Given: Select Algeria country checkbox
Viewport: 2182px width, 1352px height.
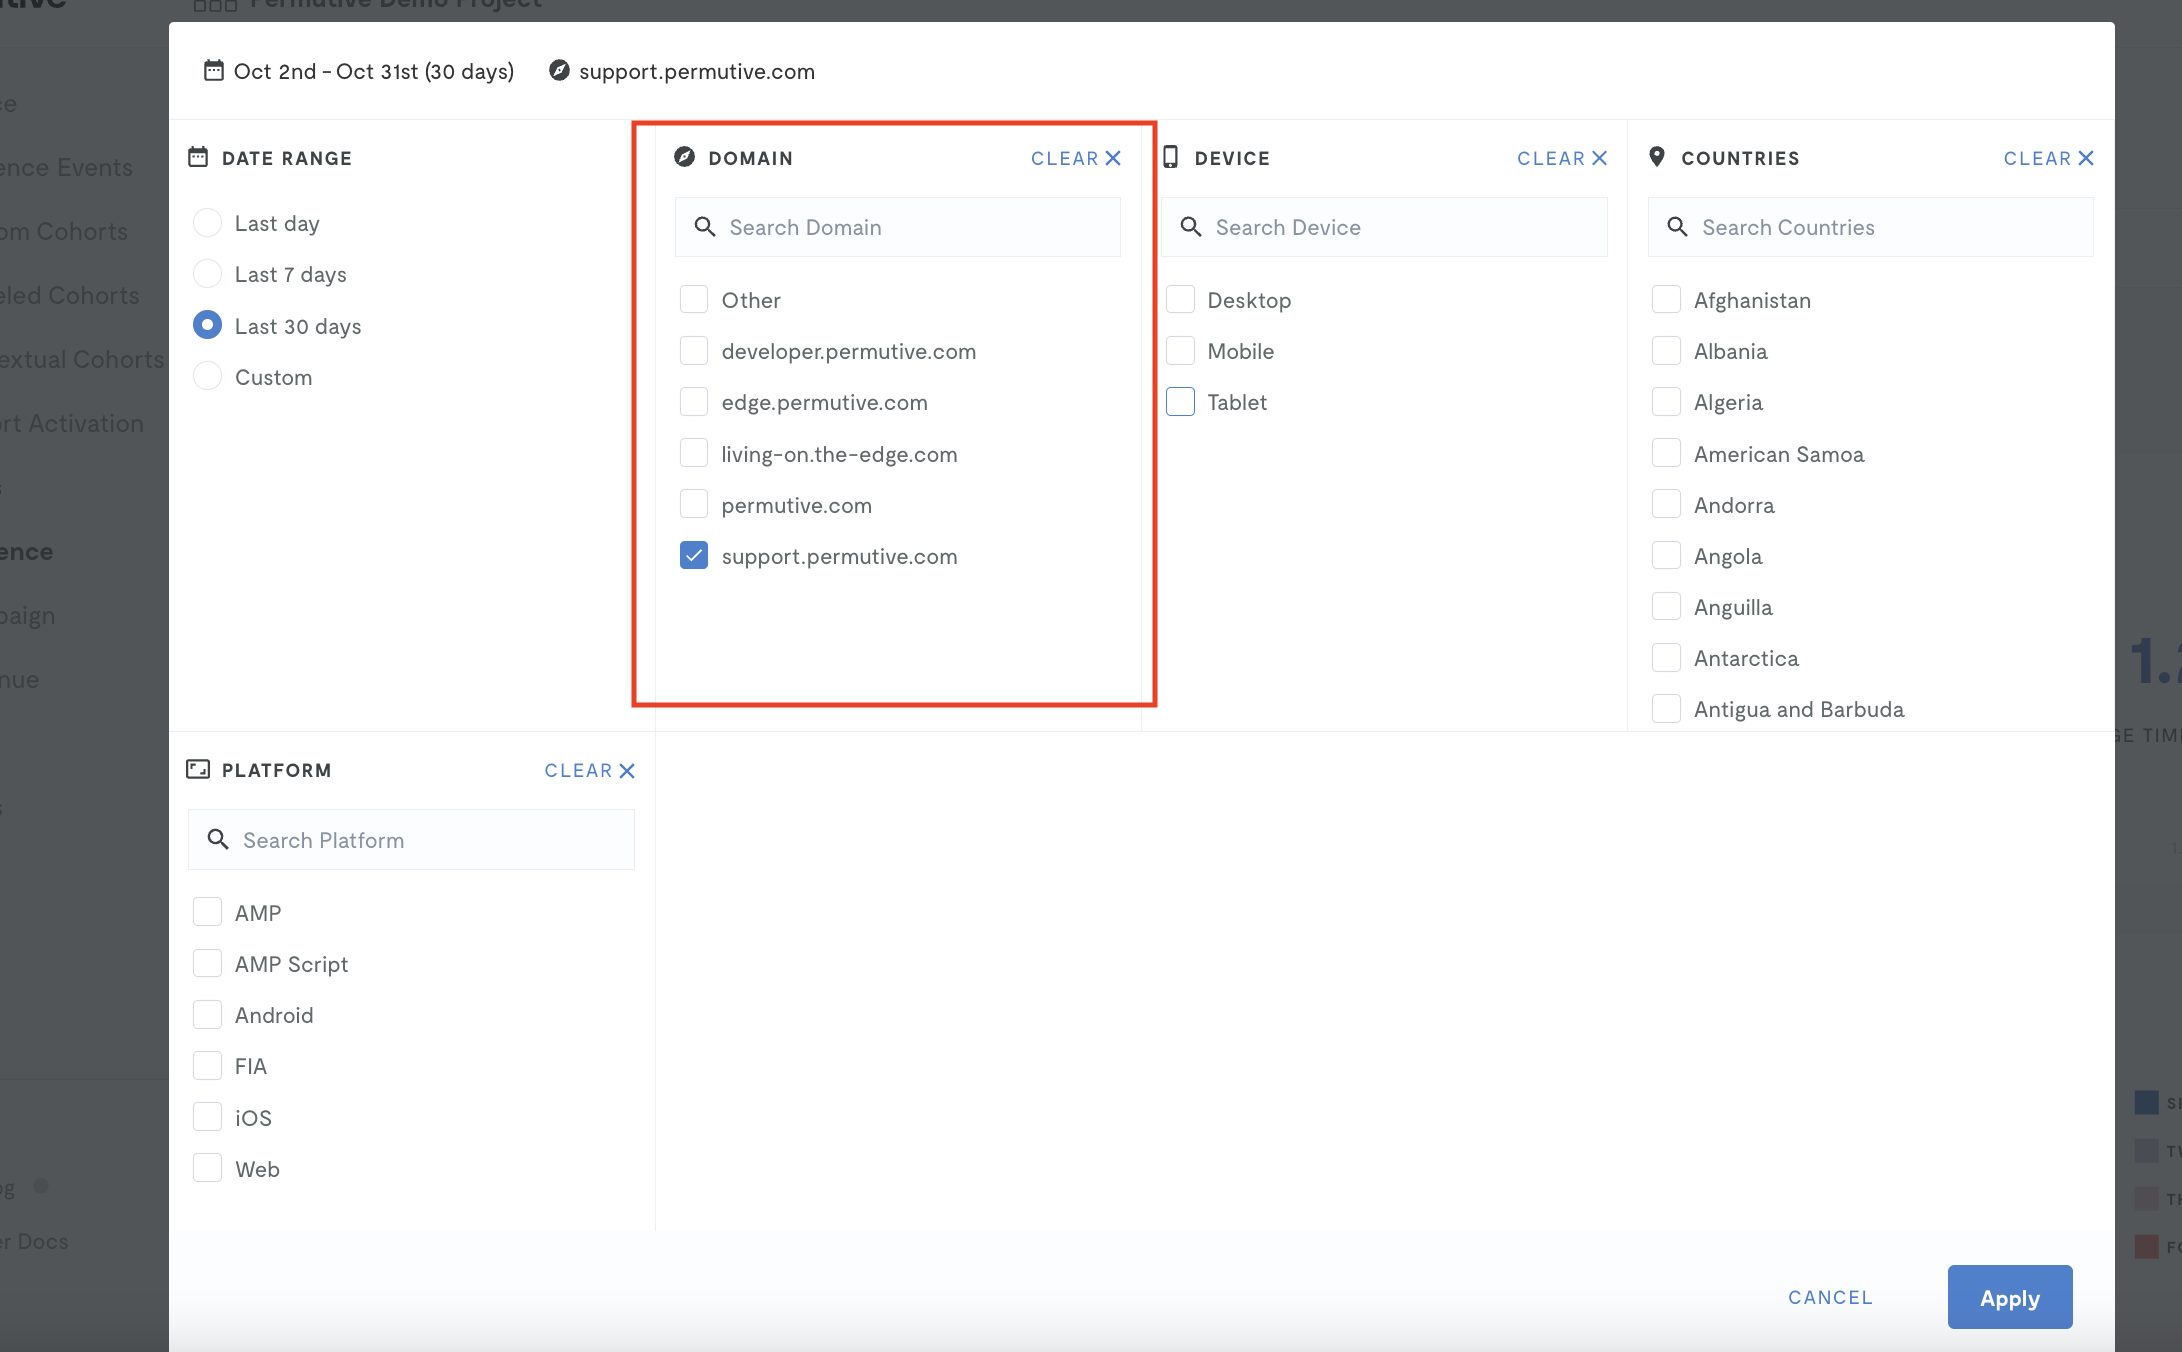Looking at the screenshot, I should (1666, 401).
